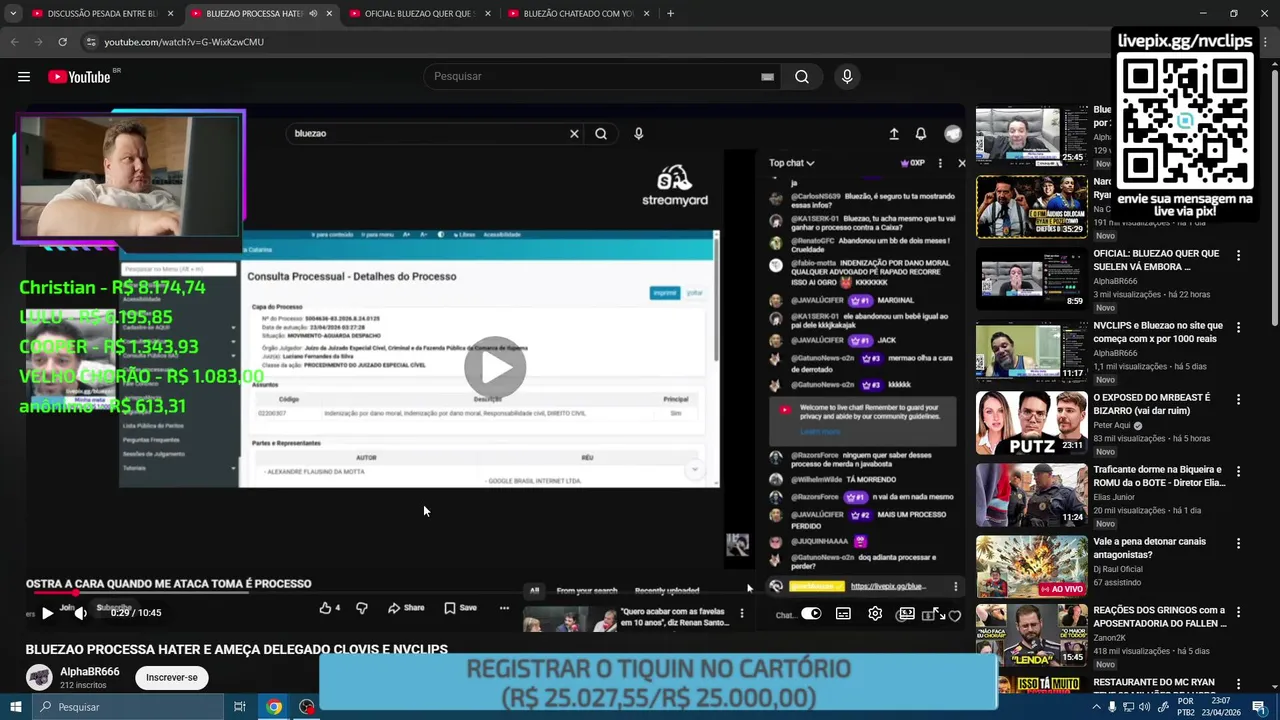
Task: Open the Chrome three-dot menu
Action: click(x=1267, y=42)
